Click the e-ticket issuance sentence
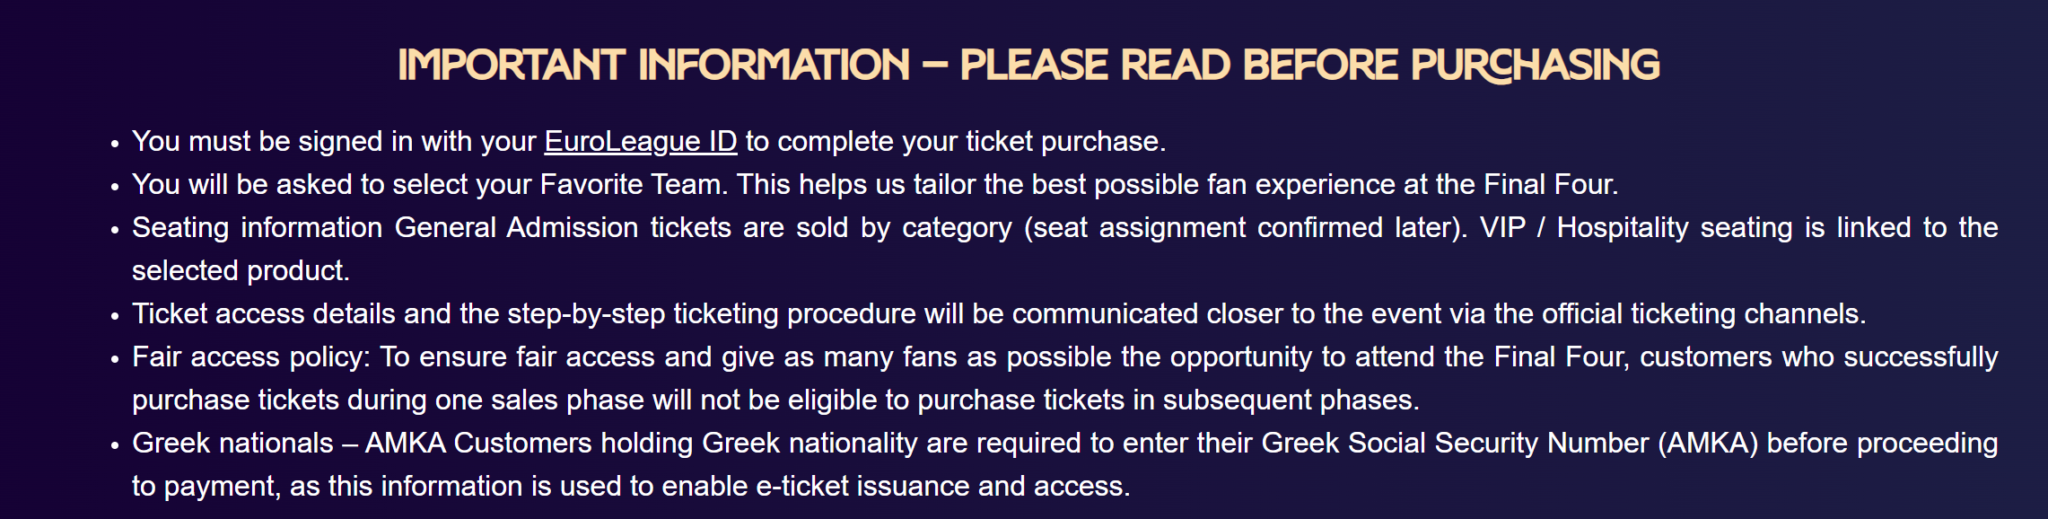Image resolution: width=2048 pixels, height=519 pixels. [630, 485]
